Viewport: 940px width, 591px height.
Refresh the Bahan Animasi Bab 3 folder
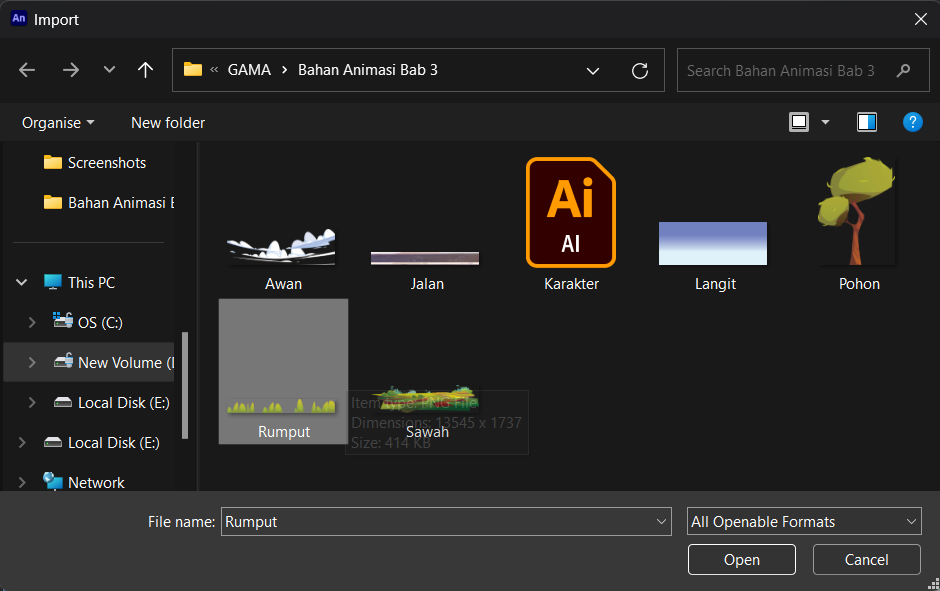[x=640, y=71]
